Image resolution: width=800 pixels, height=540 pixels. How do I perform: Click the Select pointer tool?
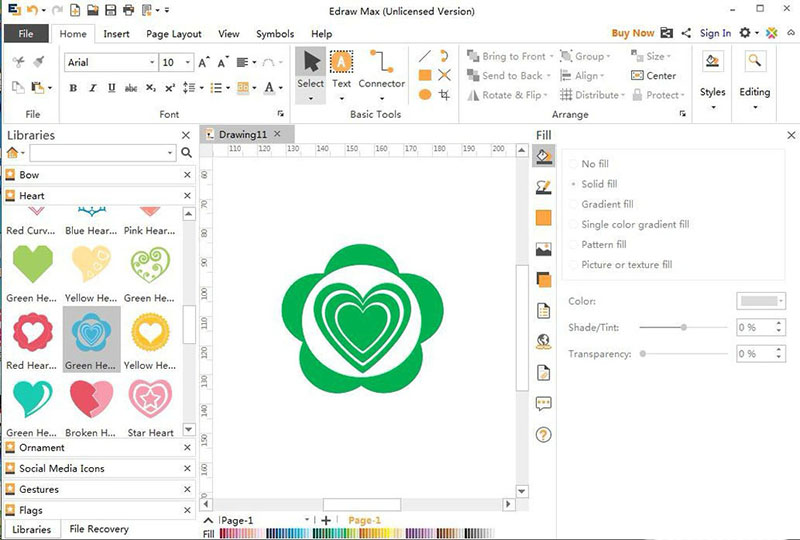pos(310,69)
